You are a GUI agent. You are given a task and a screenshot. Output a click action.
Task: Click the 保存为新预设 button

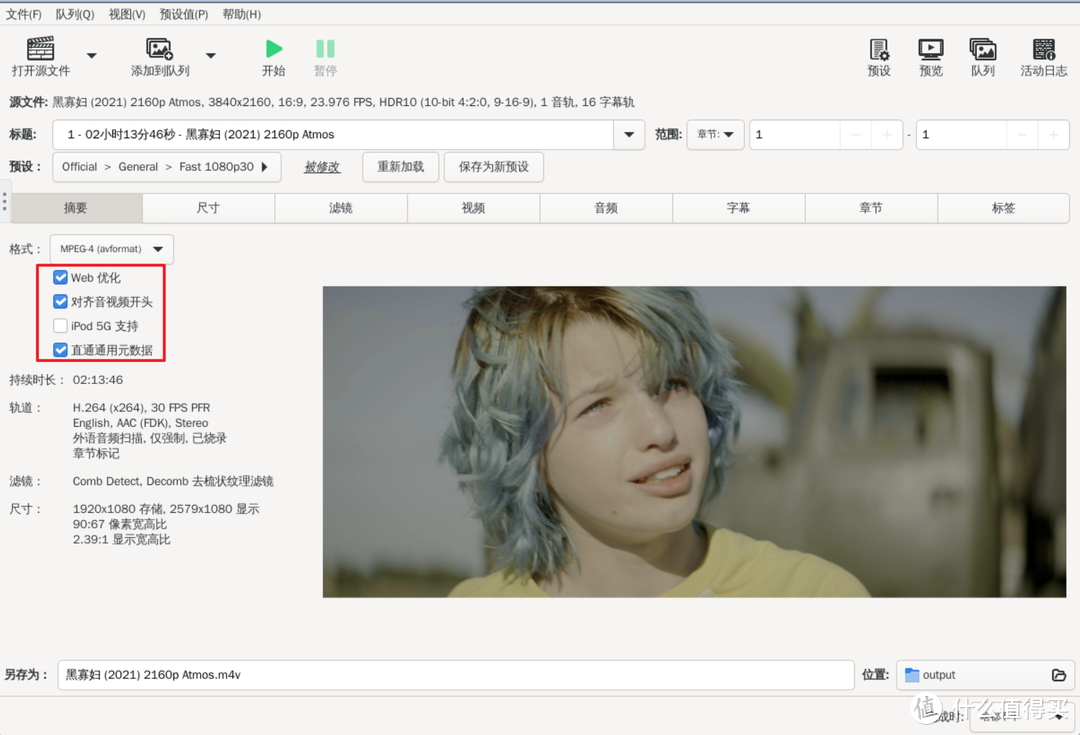coord(493,167)
